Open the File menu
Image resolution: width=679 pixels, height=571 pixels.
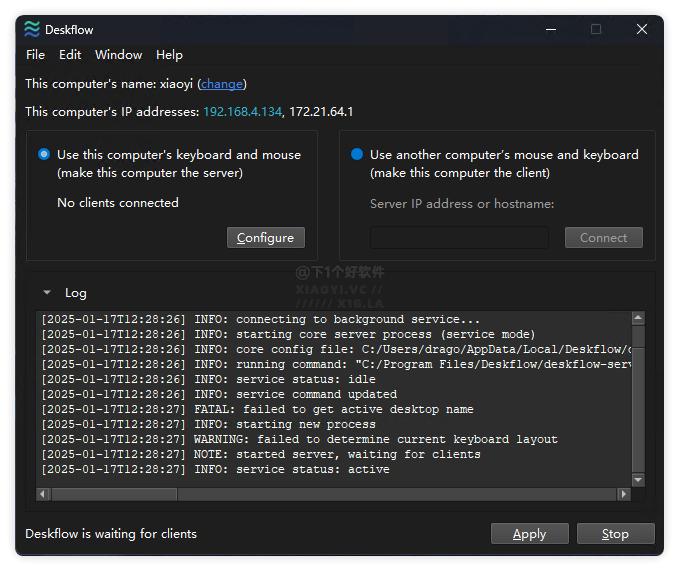point(35,55)
